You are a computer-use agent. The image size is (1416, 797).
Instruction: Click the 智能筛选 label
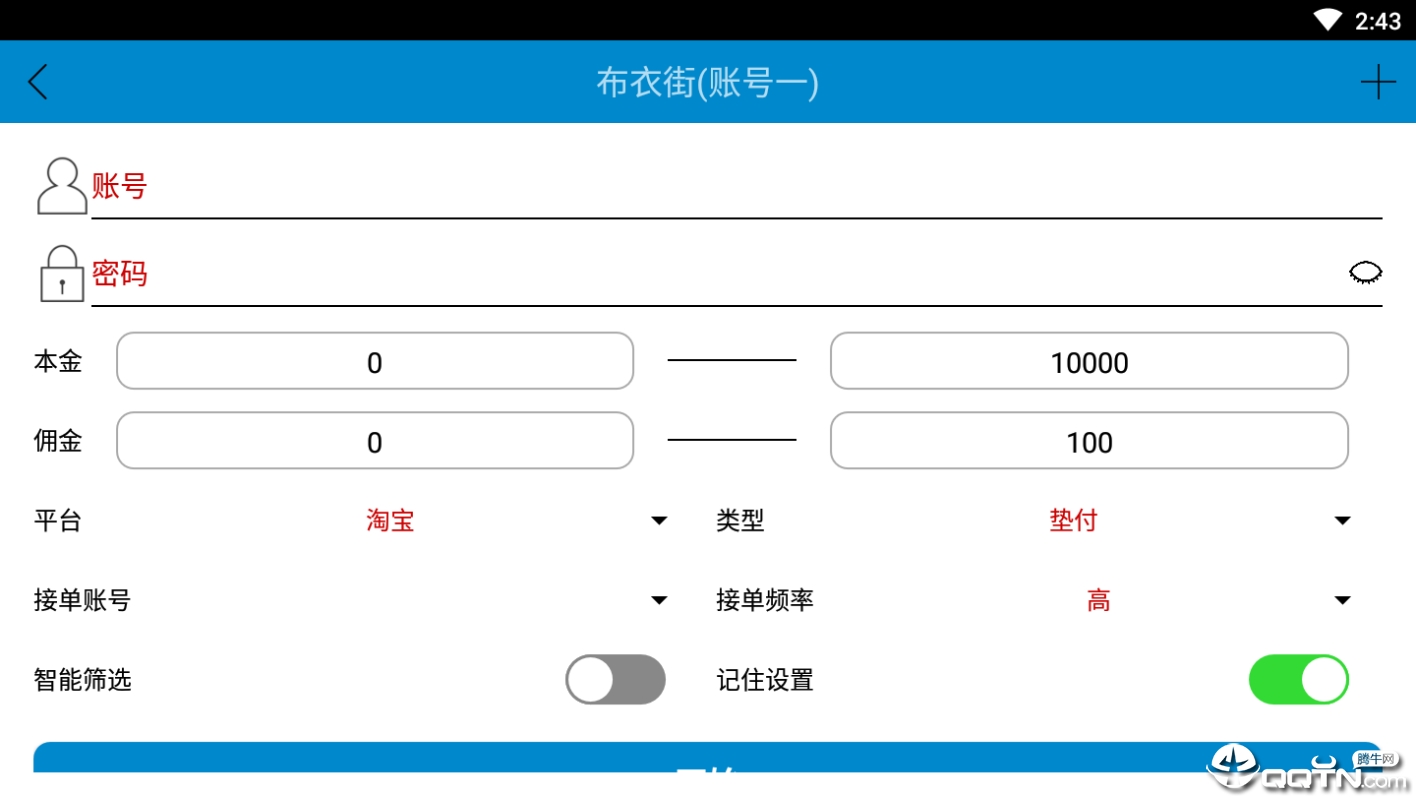tap(83, 680)
